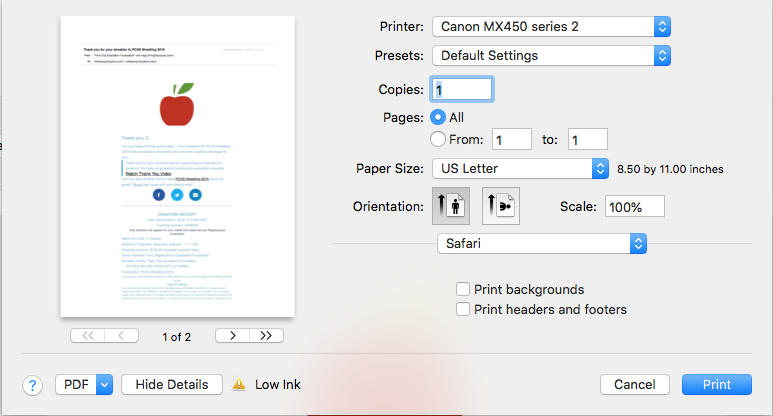
Task: Select the All pages radio button
Action: [438, 117]
